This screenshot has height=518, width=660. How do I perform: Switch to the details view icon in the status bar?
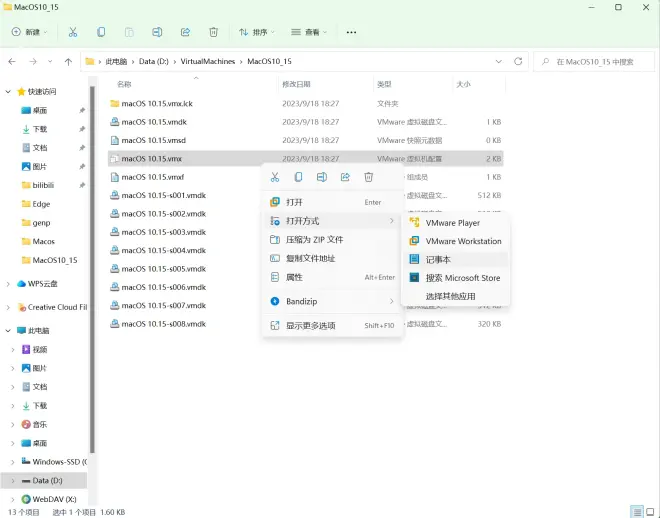[x=637, y=512]
